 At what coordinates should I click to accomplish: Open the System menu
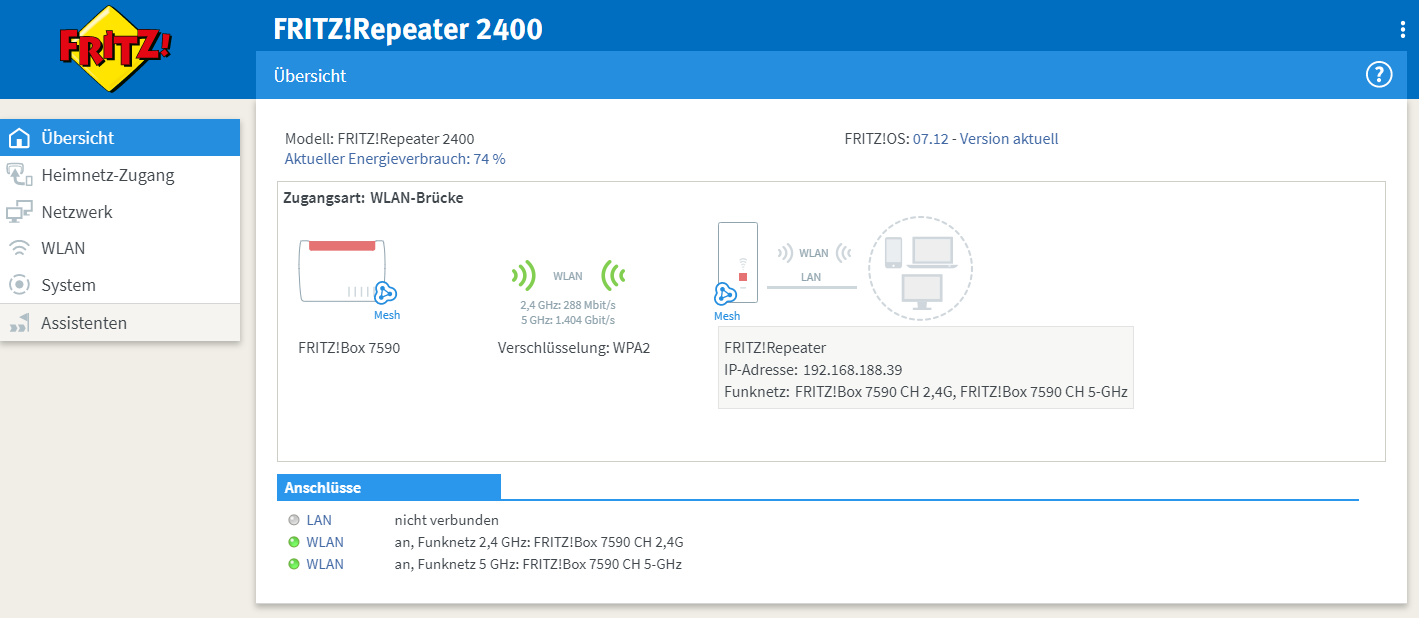[120, 285]
